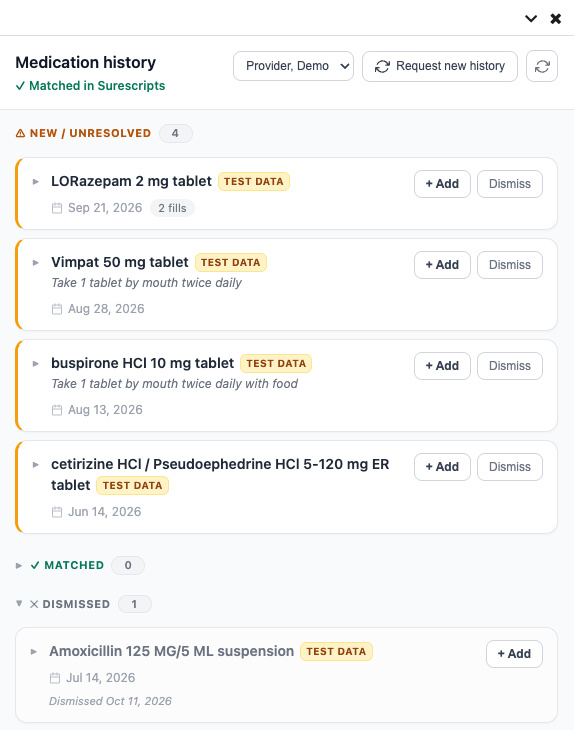Expand buspirone HCl 10 mg tablet details

pyautogui.click(x=36, y=364)
